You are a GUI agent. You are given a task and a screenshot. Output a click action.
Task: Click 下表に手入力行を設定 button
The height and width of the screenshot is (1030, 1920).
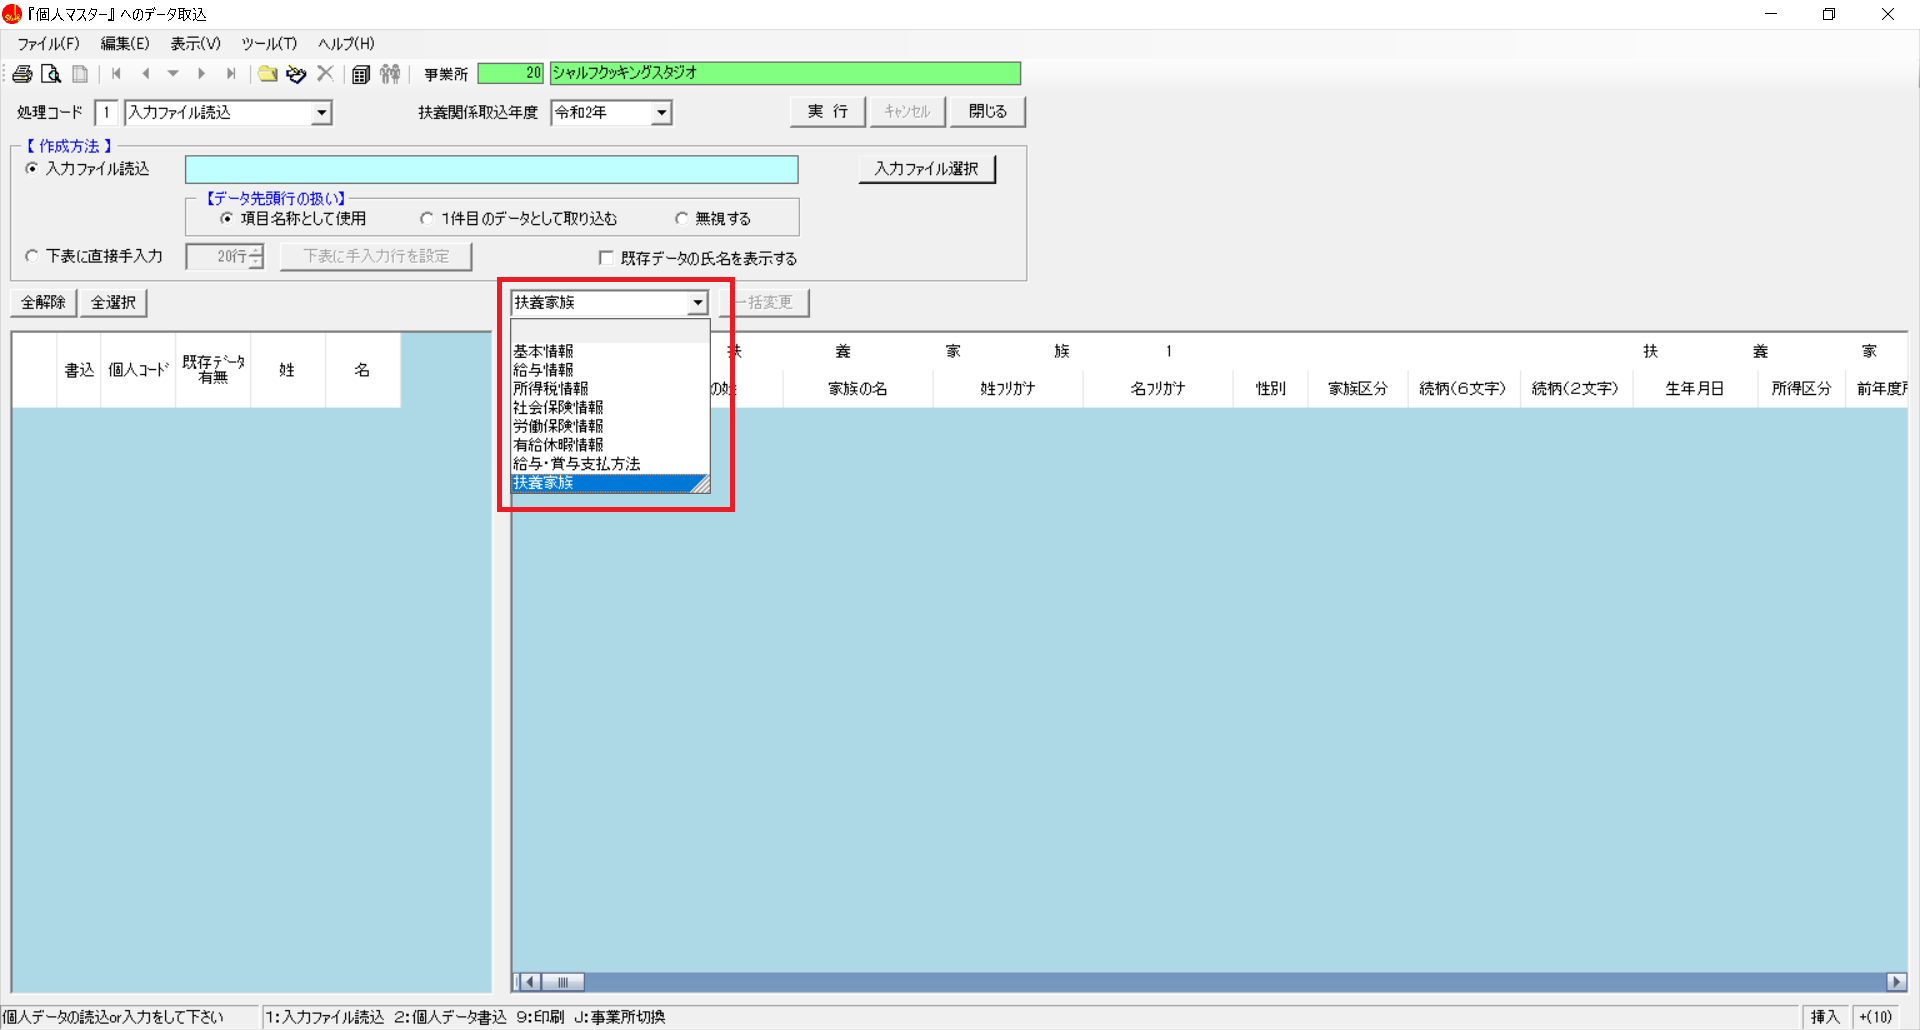point(376,257)
